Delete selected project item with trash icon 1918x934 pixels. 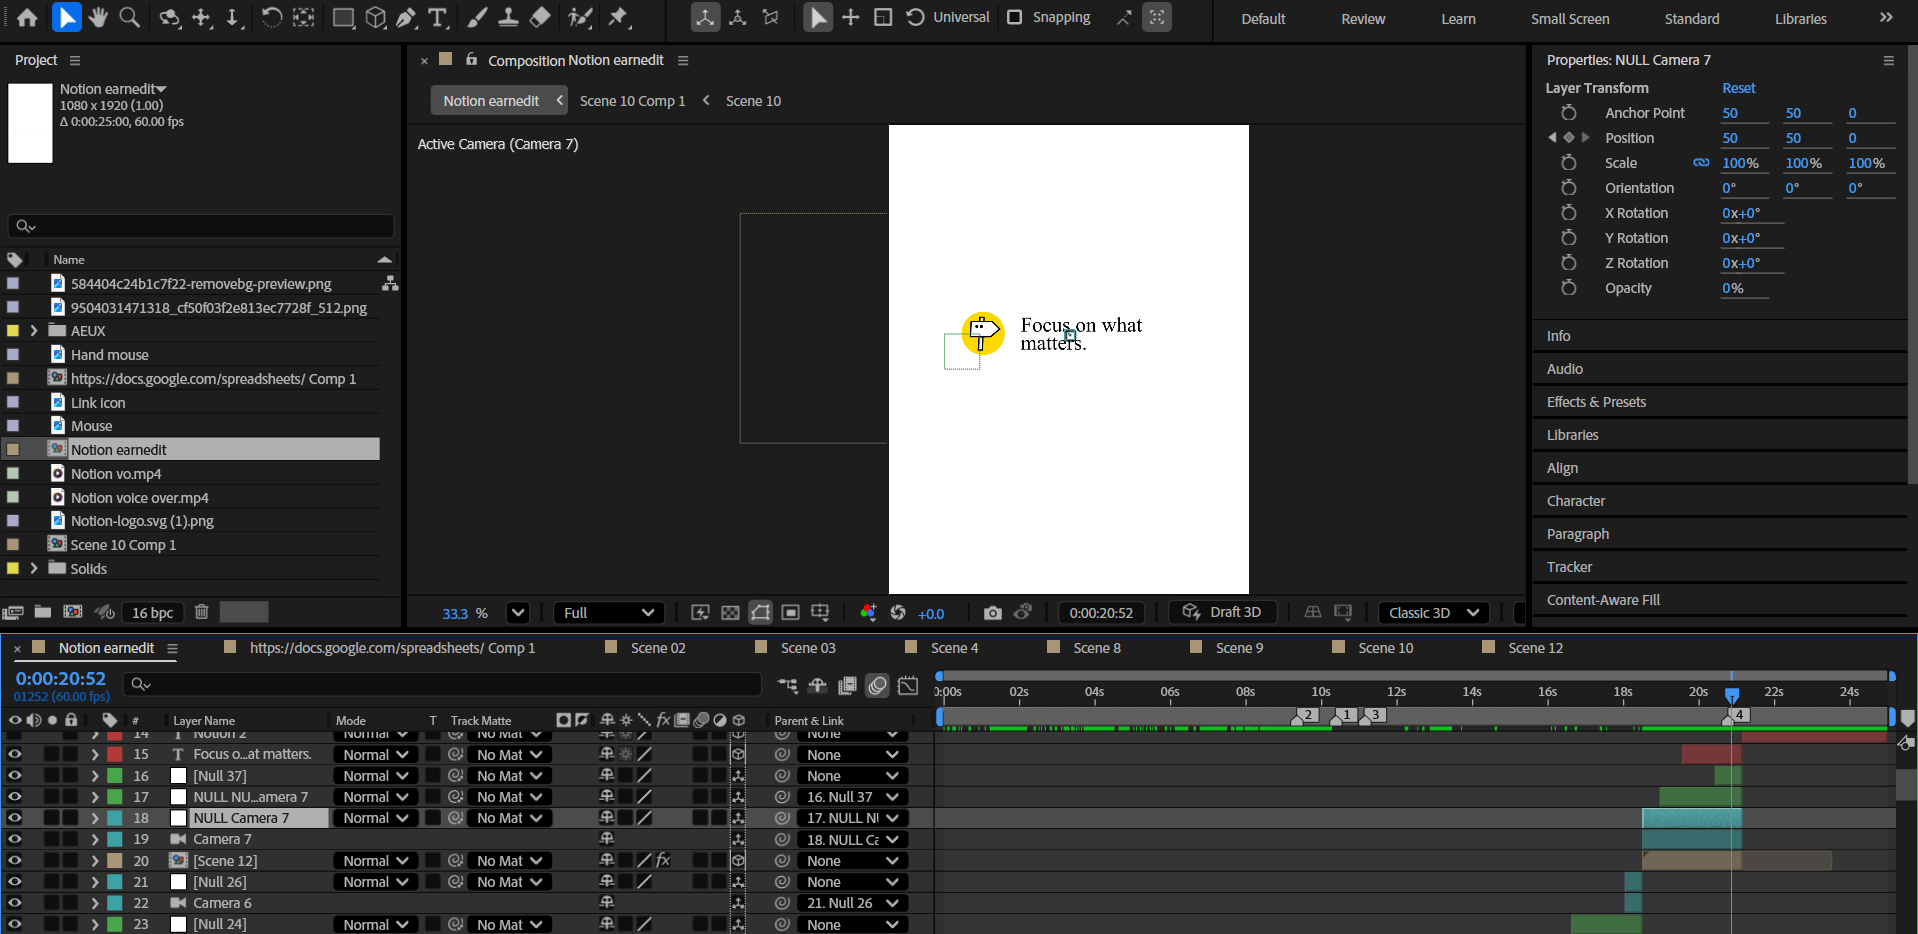point(201,612)
